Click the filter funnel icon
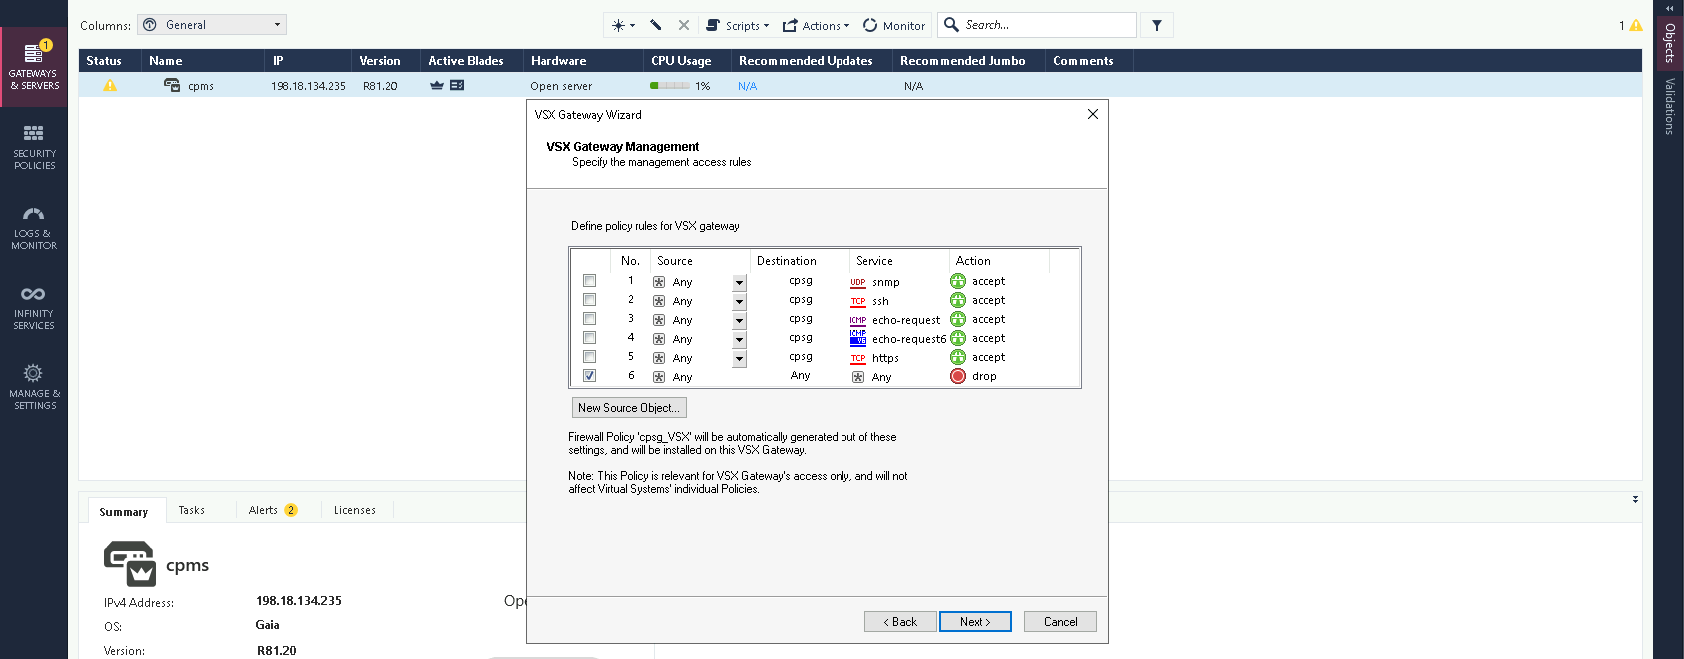 1157,25
